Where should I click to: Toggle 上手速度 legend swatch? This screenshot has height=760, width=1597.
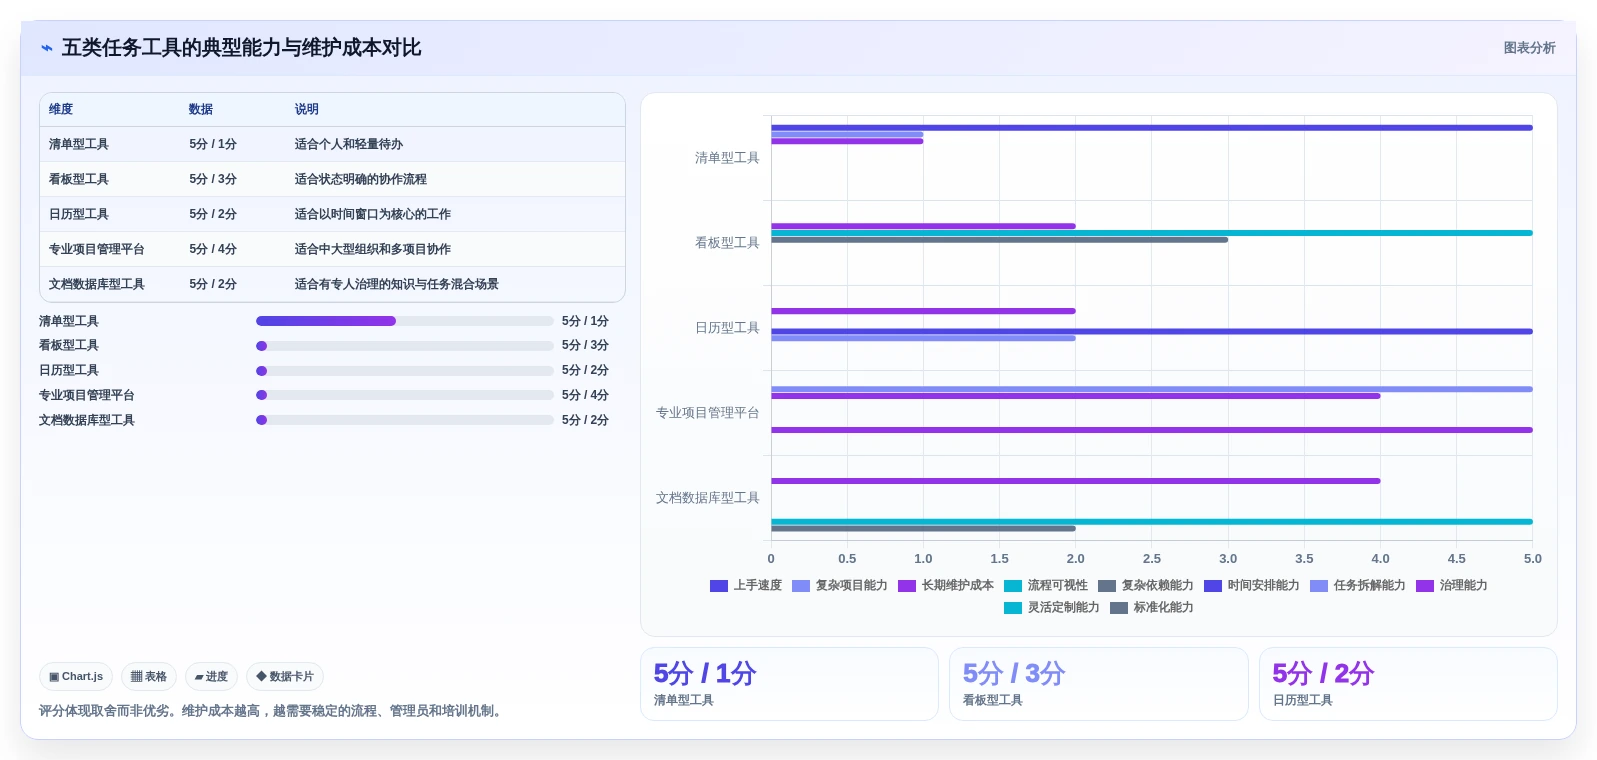point(718,586)
